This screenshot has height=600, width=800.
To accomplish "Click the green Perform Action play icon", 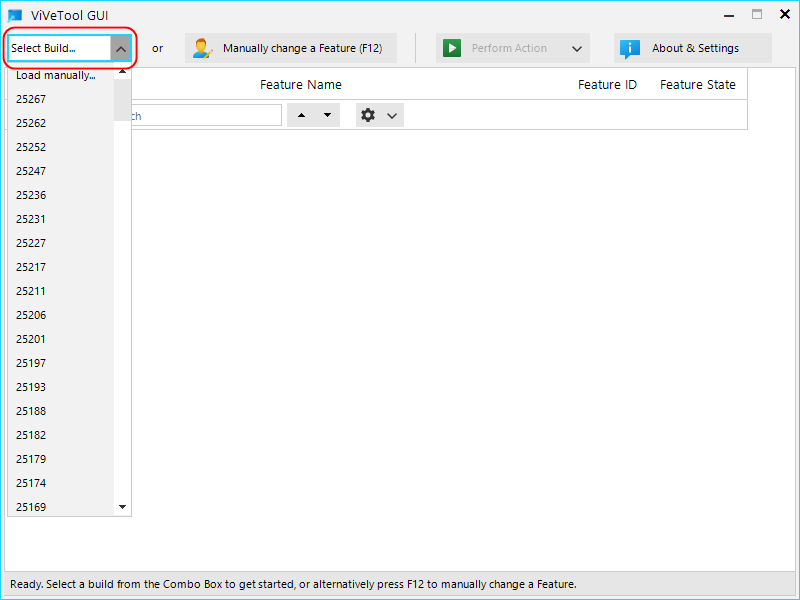I will pyautogui.click(x=452, y=48).
